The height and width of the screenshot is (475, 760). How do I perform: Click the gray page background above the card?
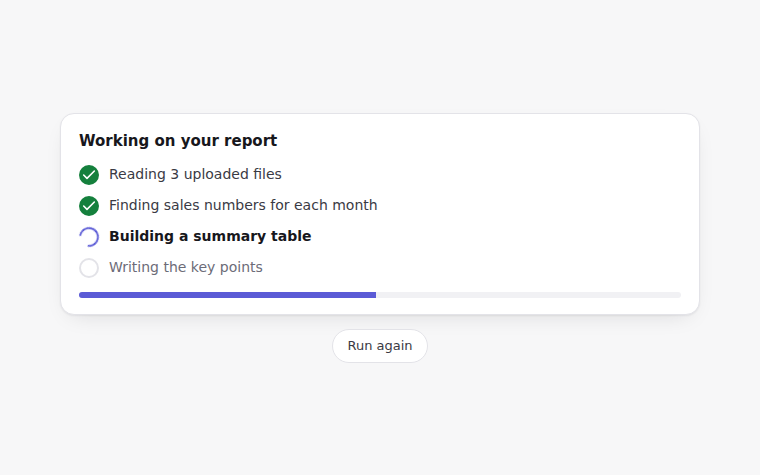(380, 53)
